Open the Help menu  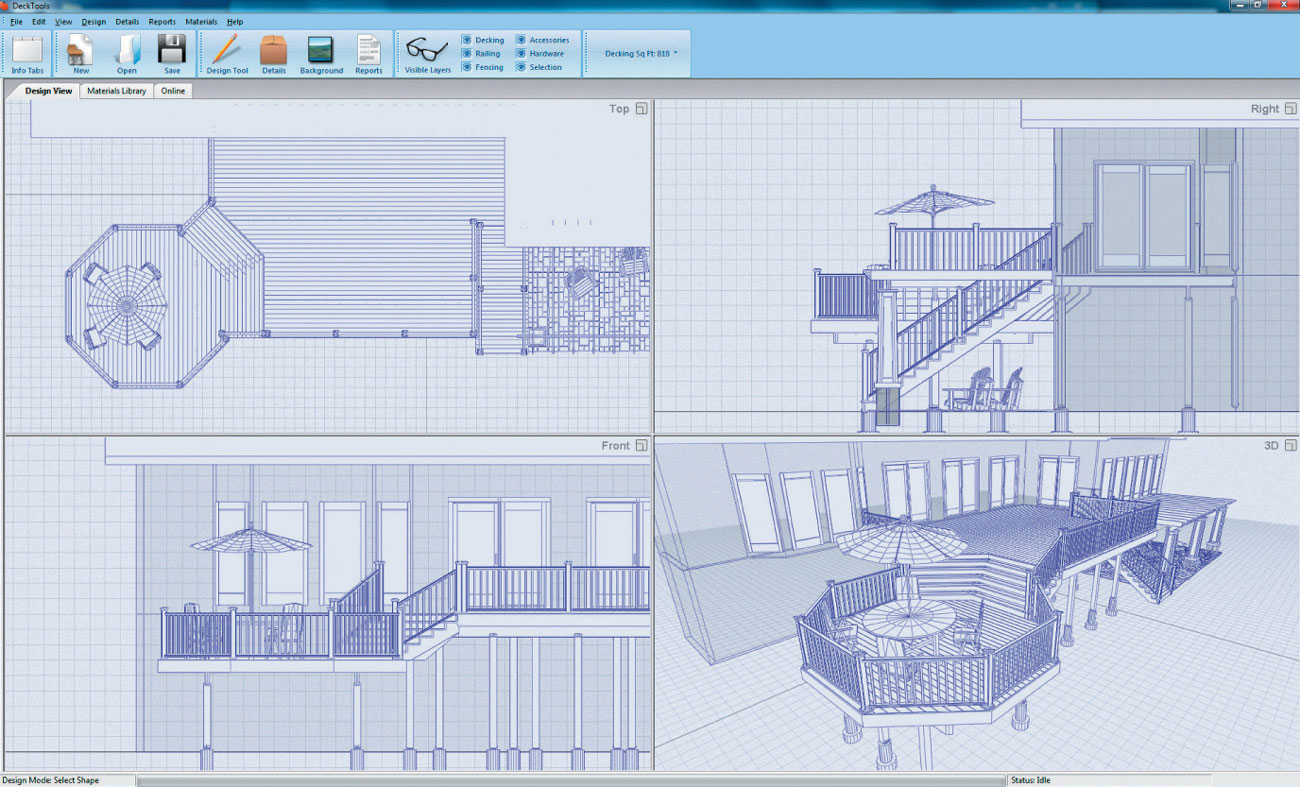(235, 21)
